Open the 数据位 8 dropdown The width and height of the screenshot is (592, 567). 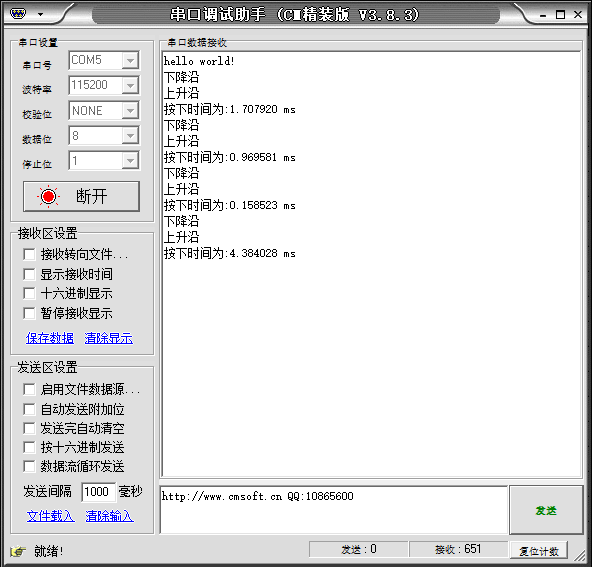(x=130, y=136)
